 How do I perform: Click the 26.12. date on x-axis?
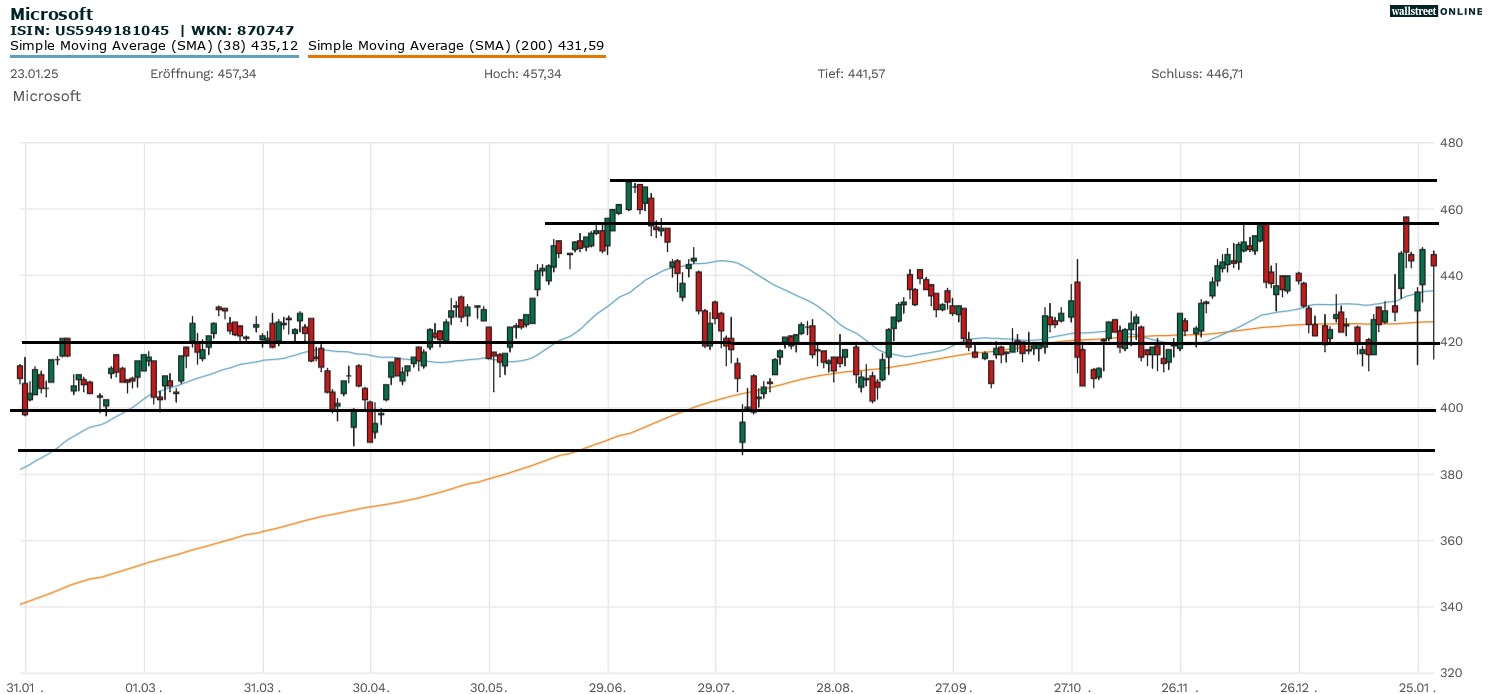(1298, 687)
